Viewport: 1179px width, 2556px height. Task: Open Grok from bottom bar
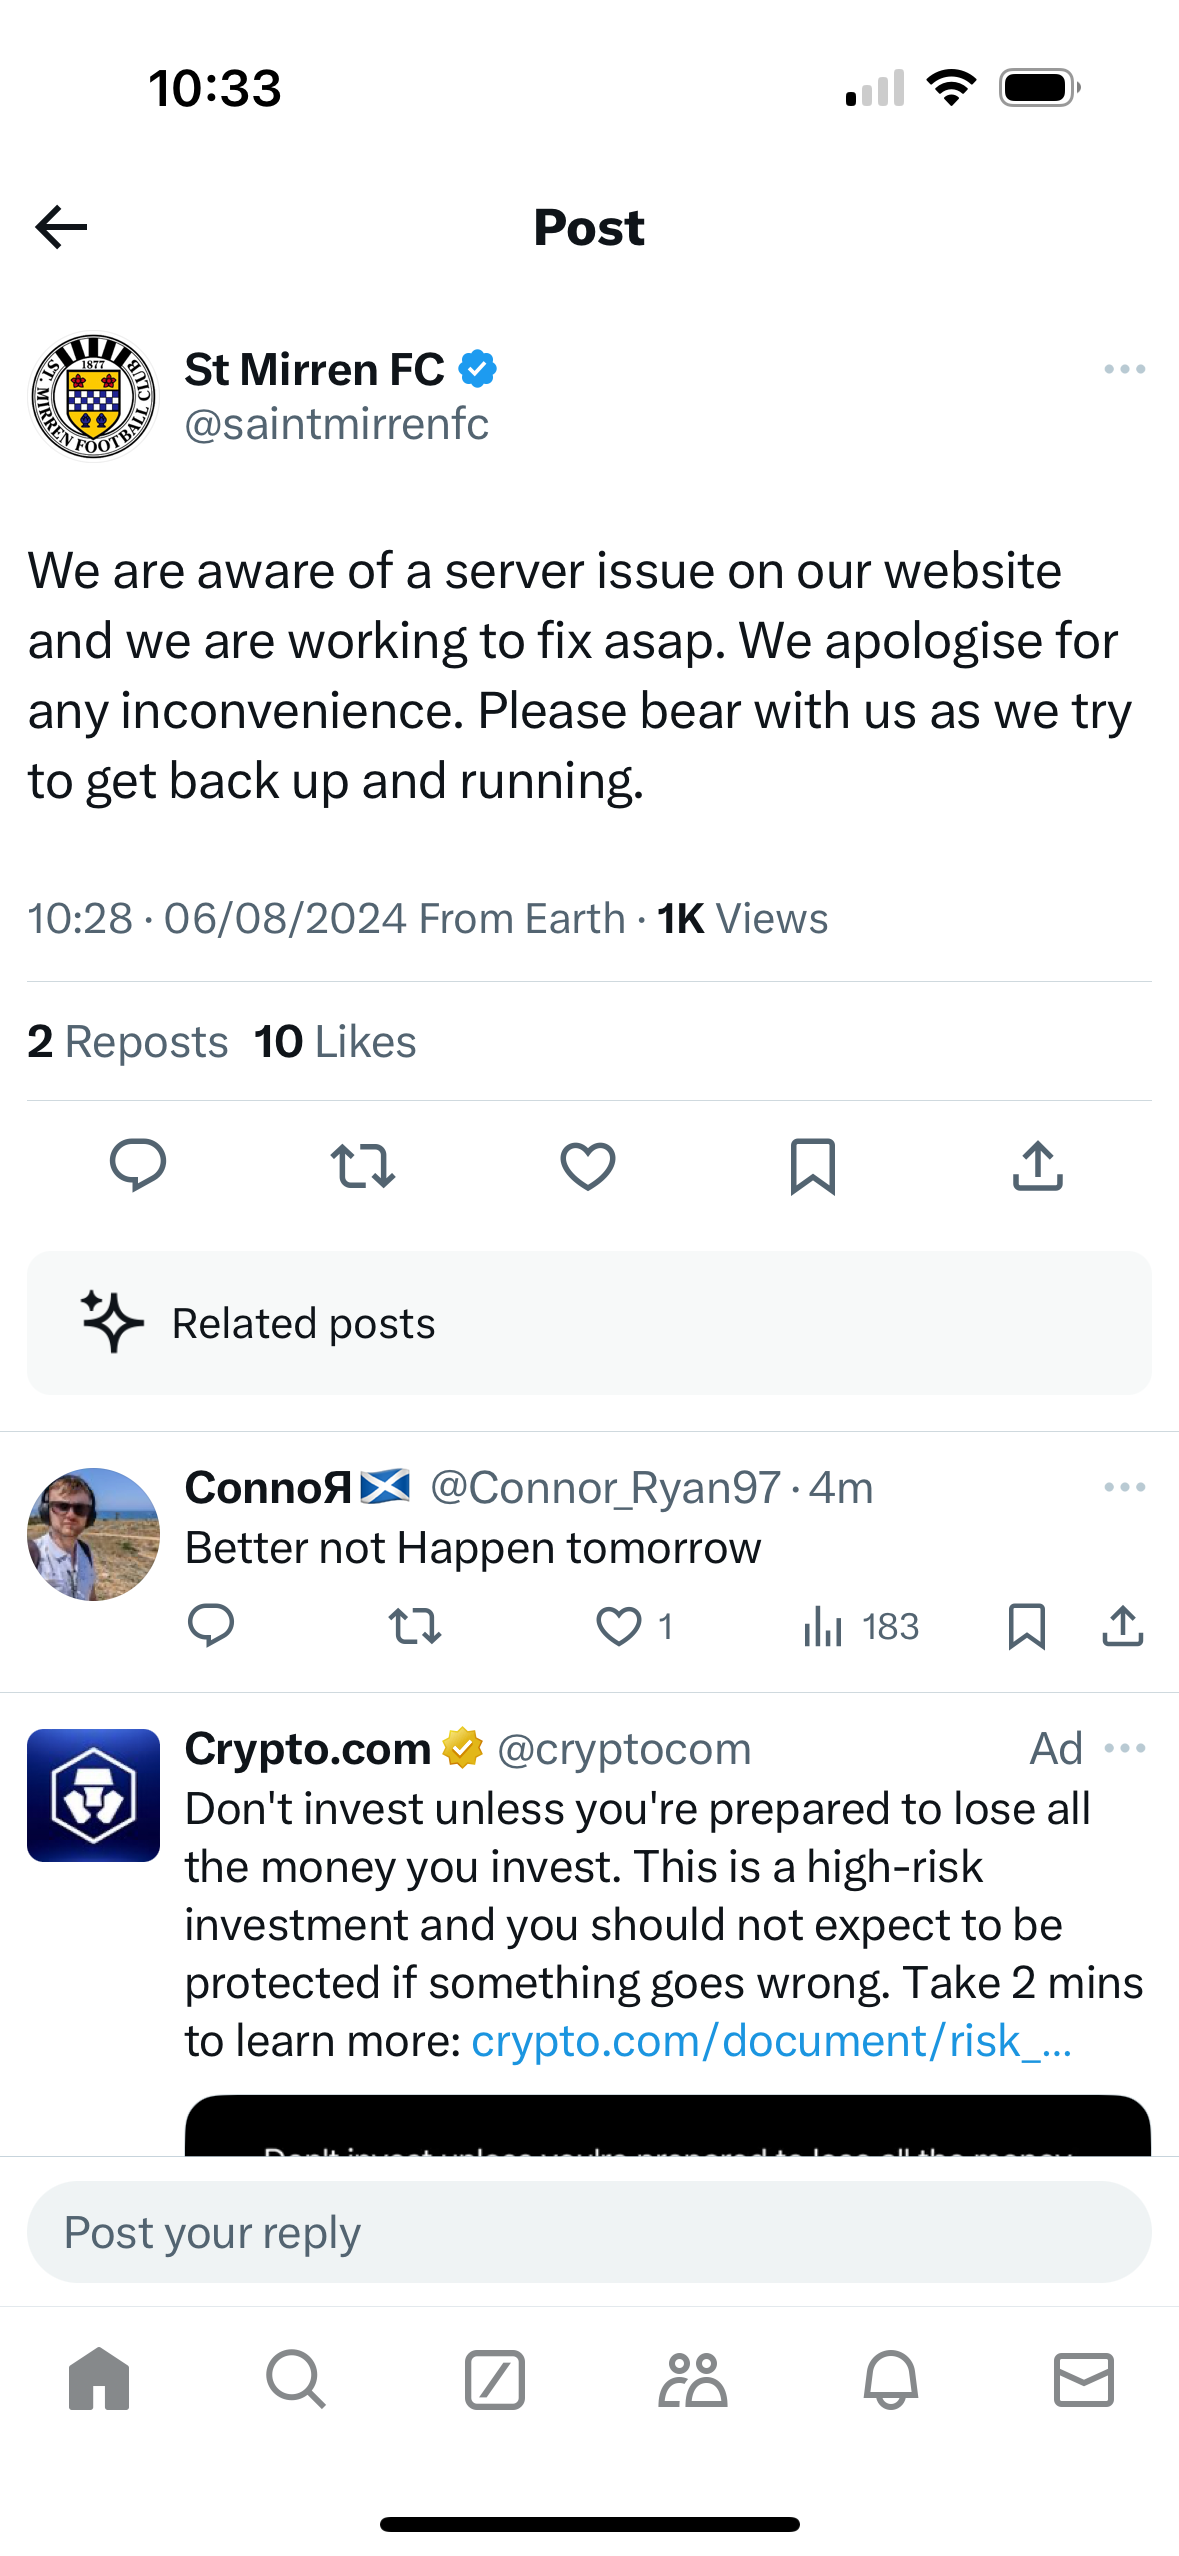pos(495,2379)
